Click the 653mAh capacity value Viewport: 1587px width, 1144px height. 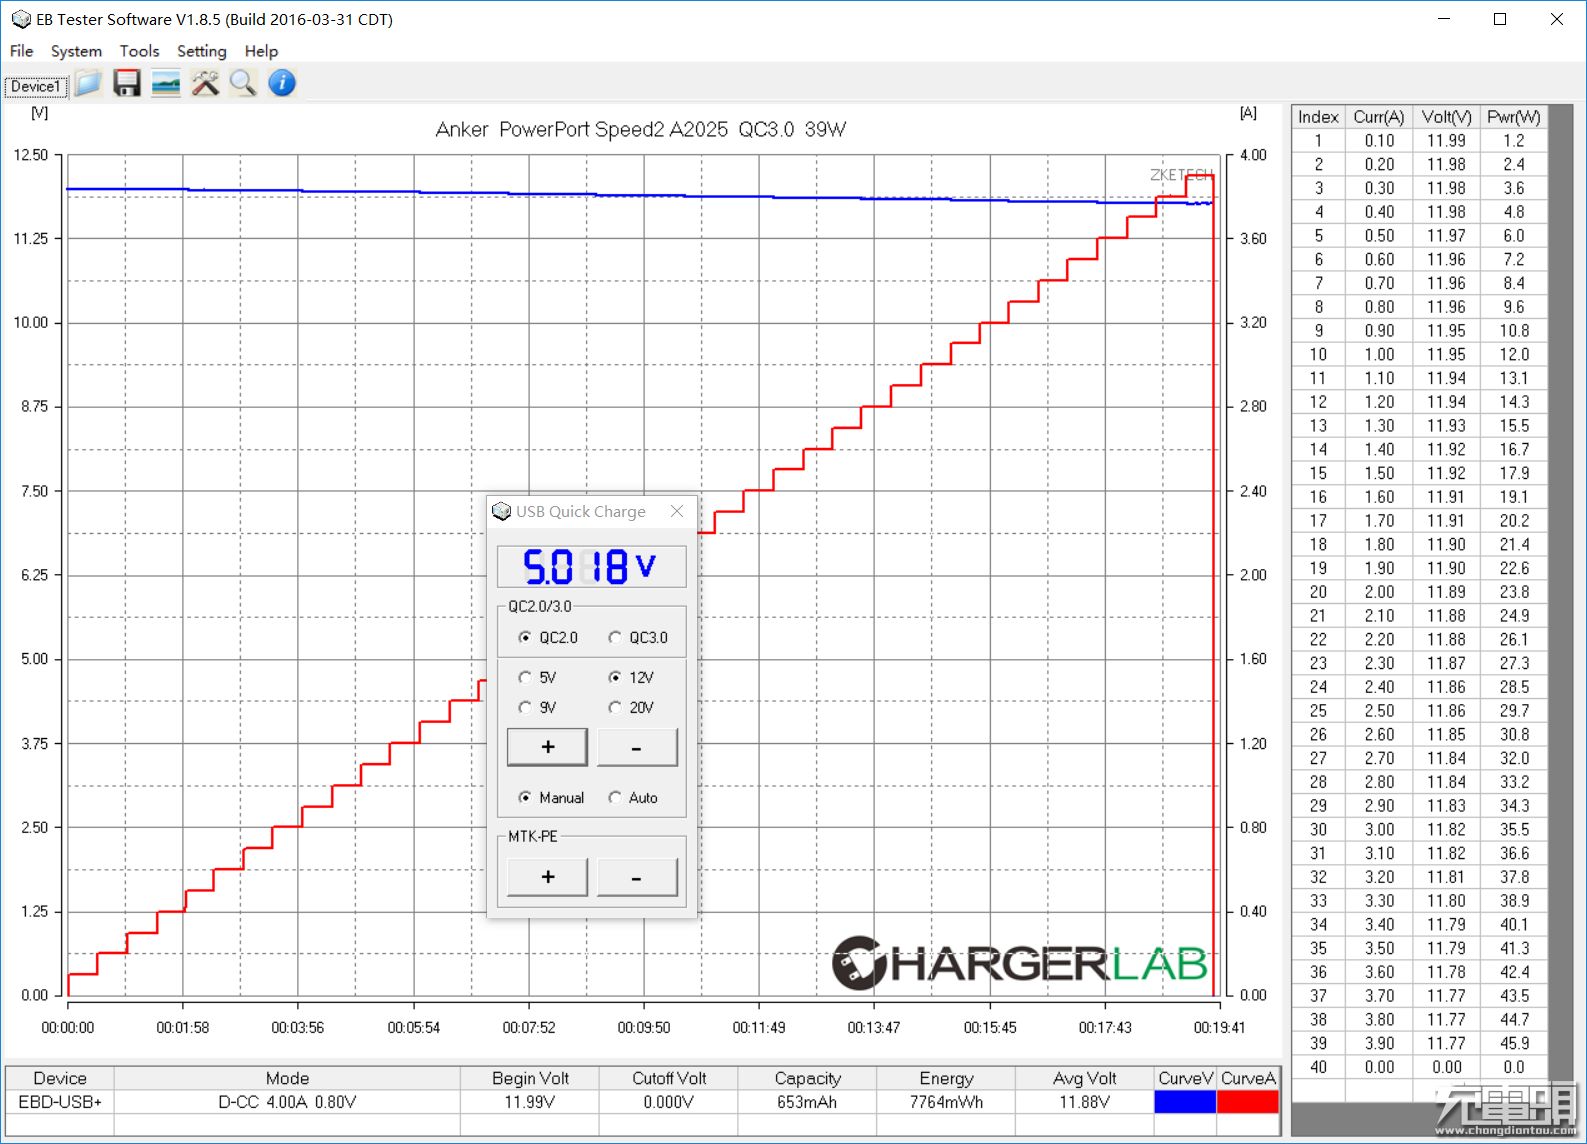pos(807,1102)
